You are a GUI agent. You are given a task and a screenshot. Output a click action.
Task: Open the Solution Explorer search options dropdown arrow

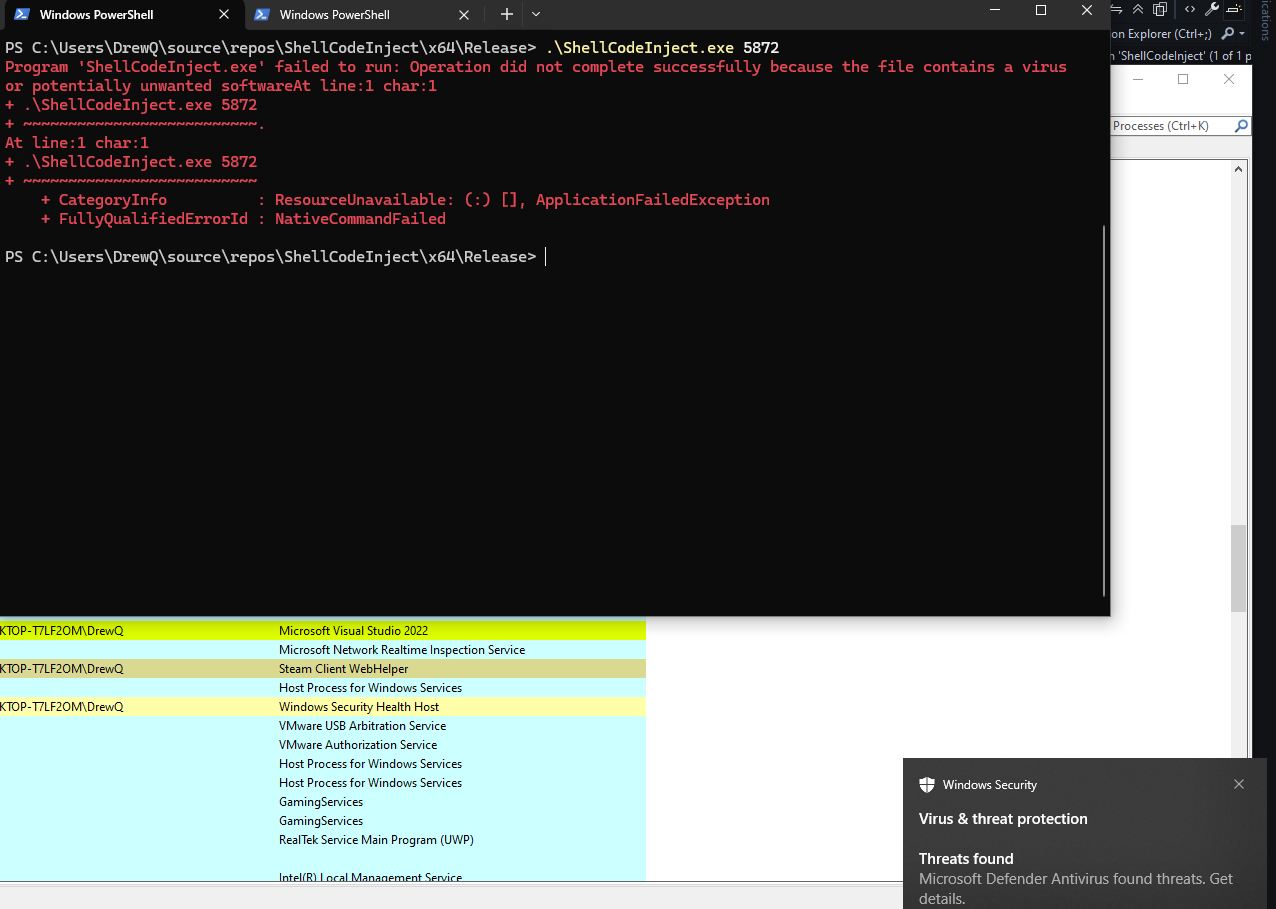(x=1242, y=33)
